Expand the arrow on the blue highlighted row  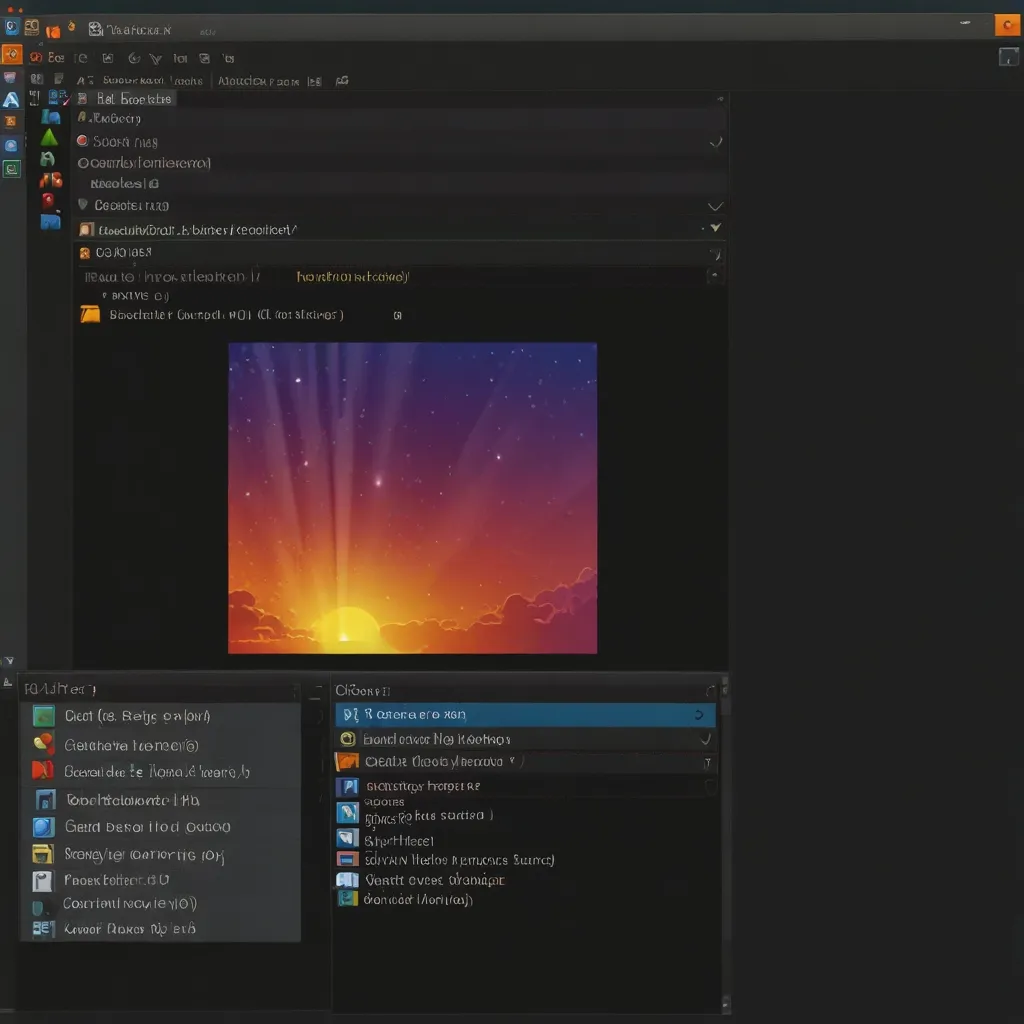[698, 715]
